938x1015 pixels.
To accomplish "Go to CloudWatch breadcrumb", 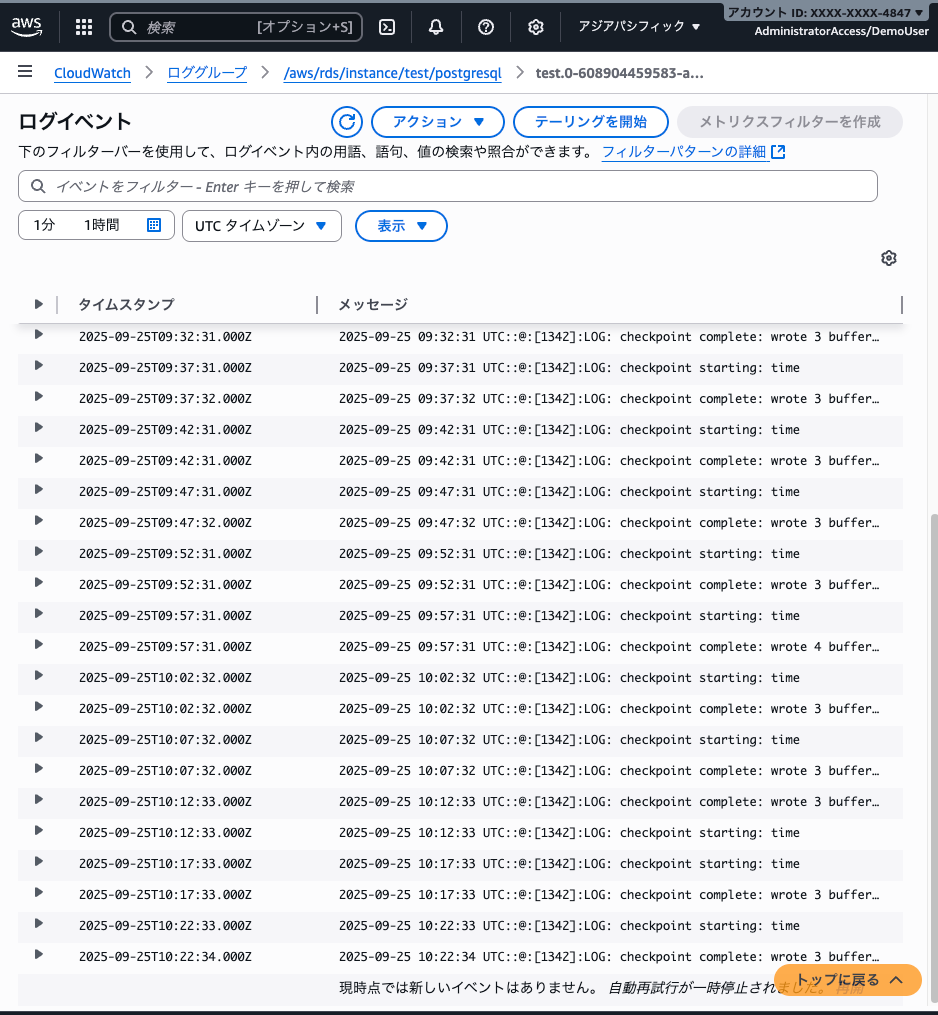I will pyautogui.click(x=92, y=73).
